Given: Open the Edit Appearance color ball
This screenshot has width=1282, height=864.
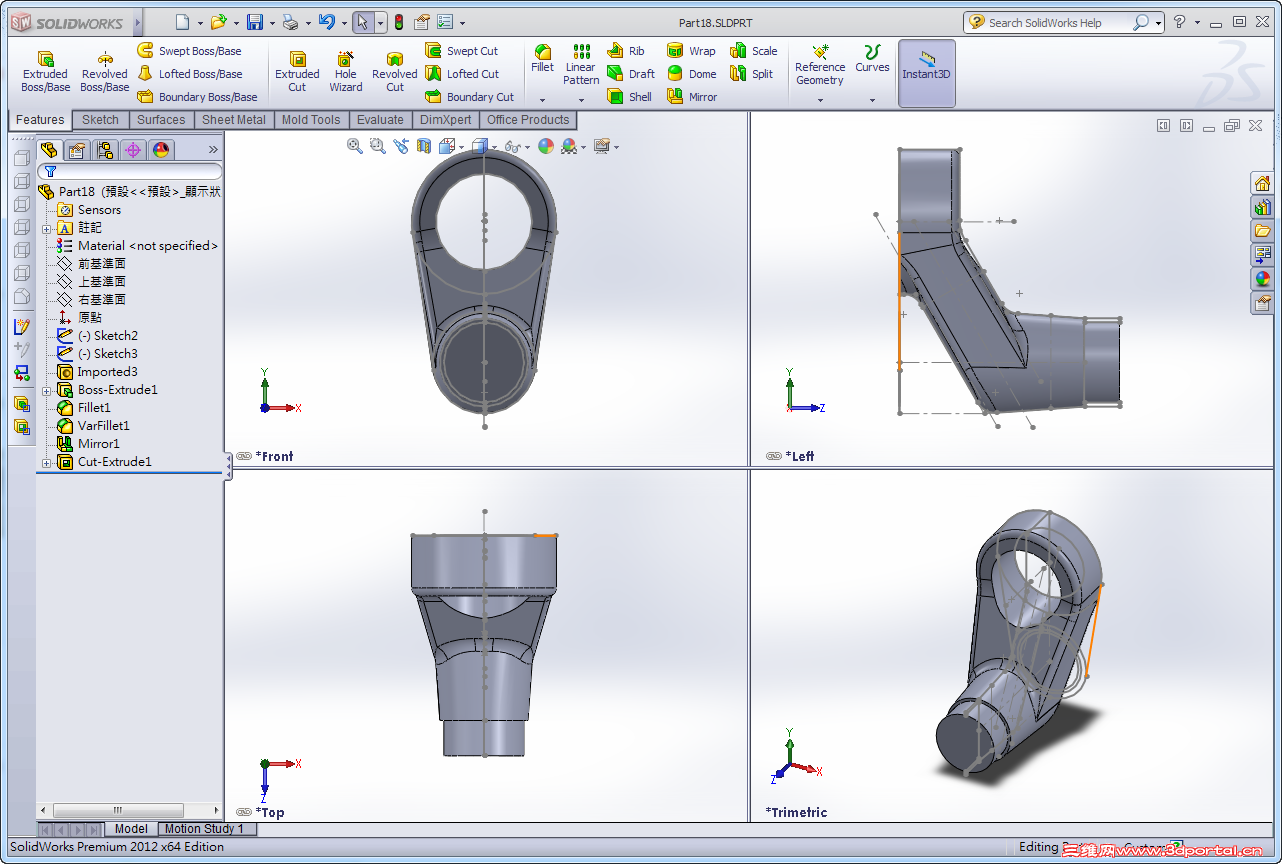Looking at the screenshot, I should pos(545,146).
